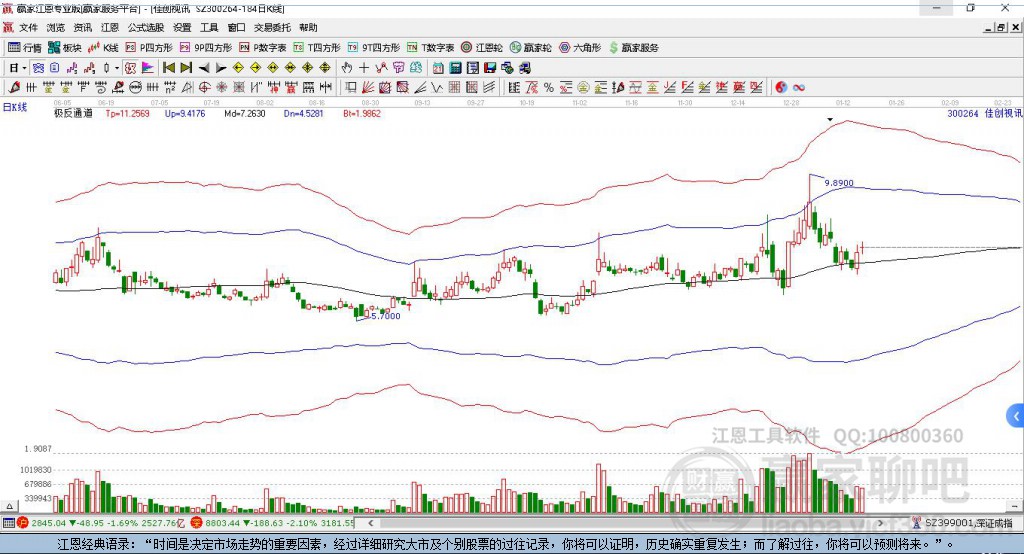Expand the blue side panel chevron
Image resolution: width=1024 pixels, height=554 pixels.
[1016, 416]
